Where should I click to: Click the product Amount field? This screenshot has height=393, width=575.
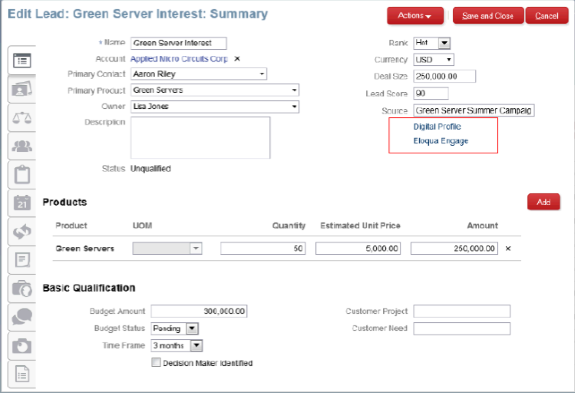tap(454, 248)
